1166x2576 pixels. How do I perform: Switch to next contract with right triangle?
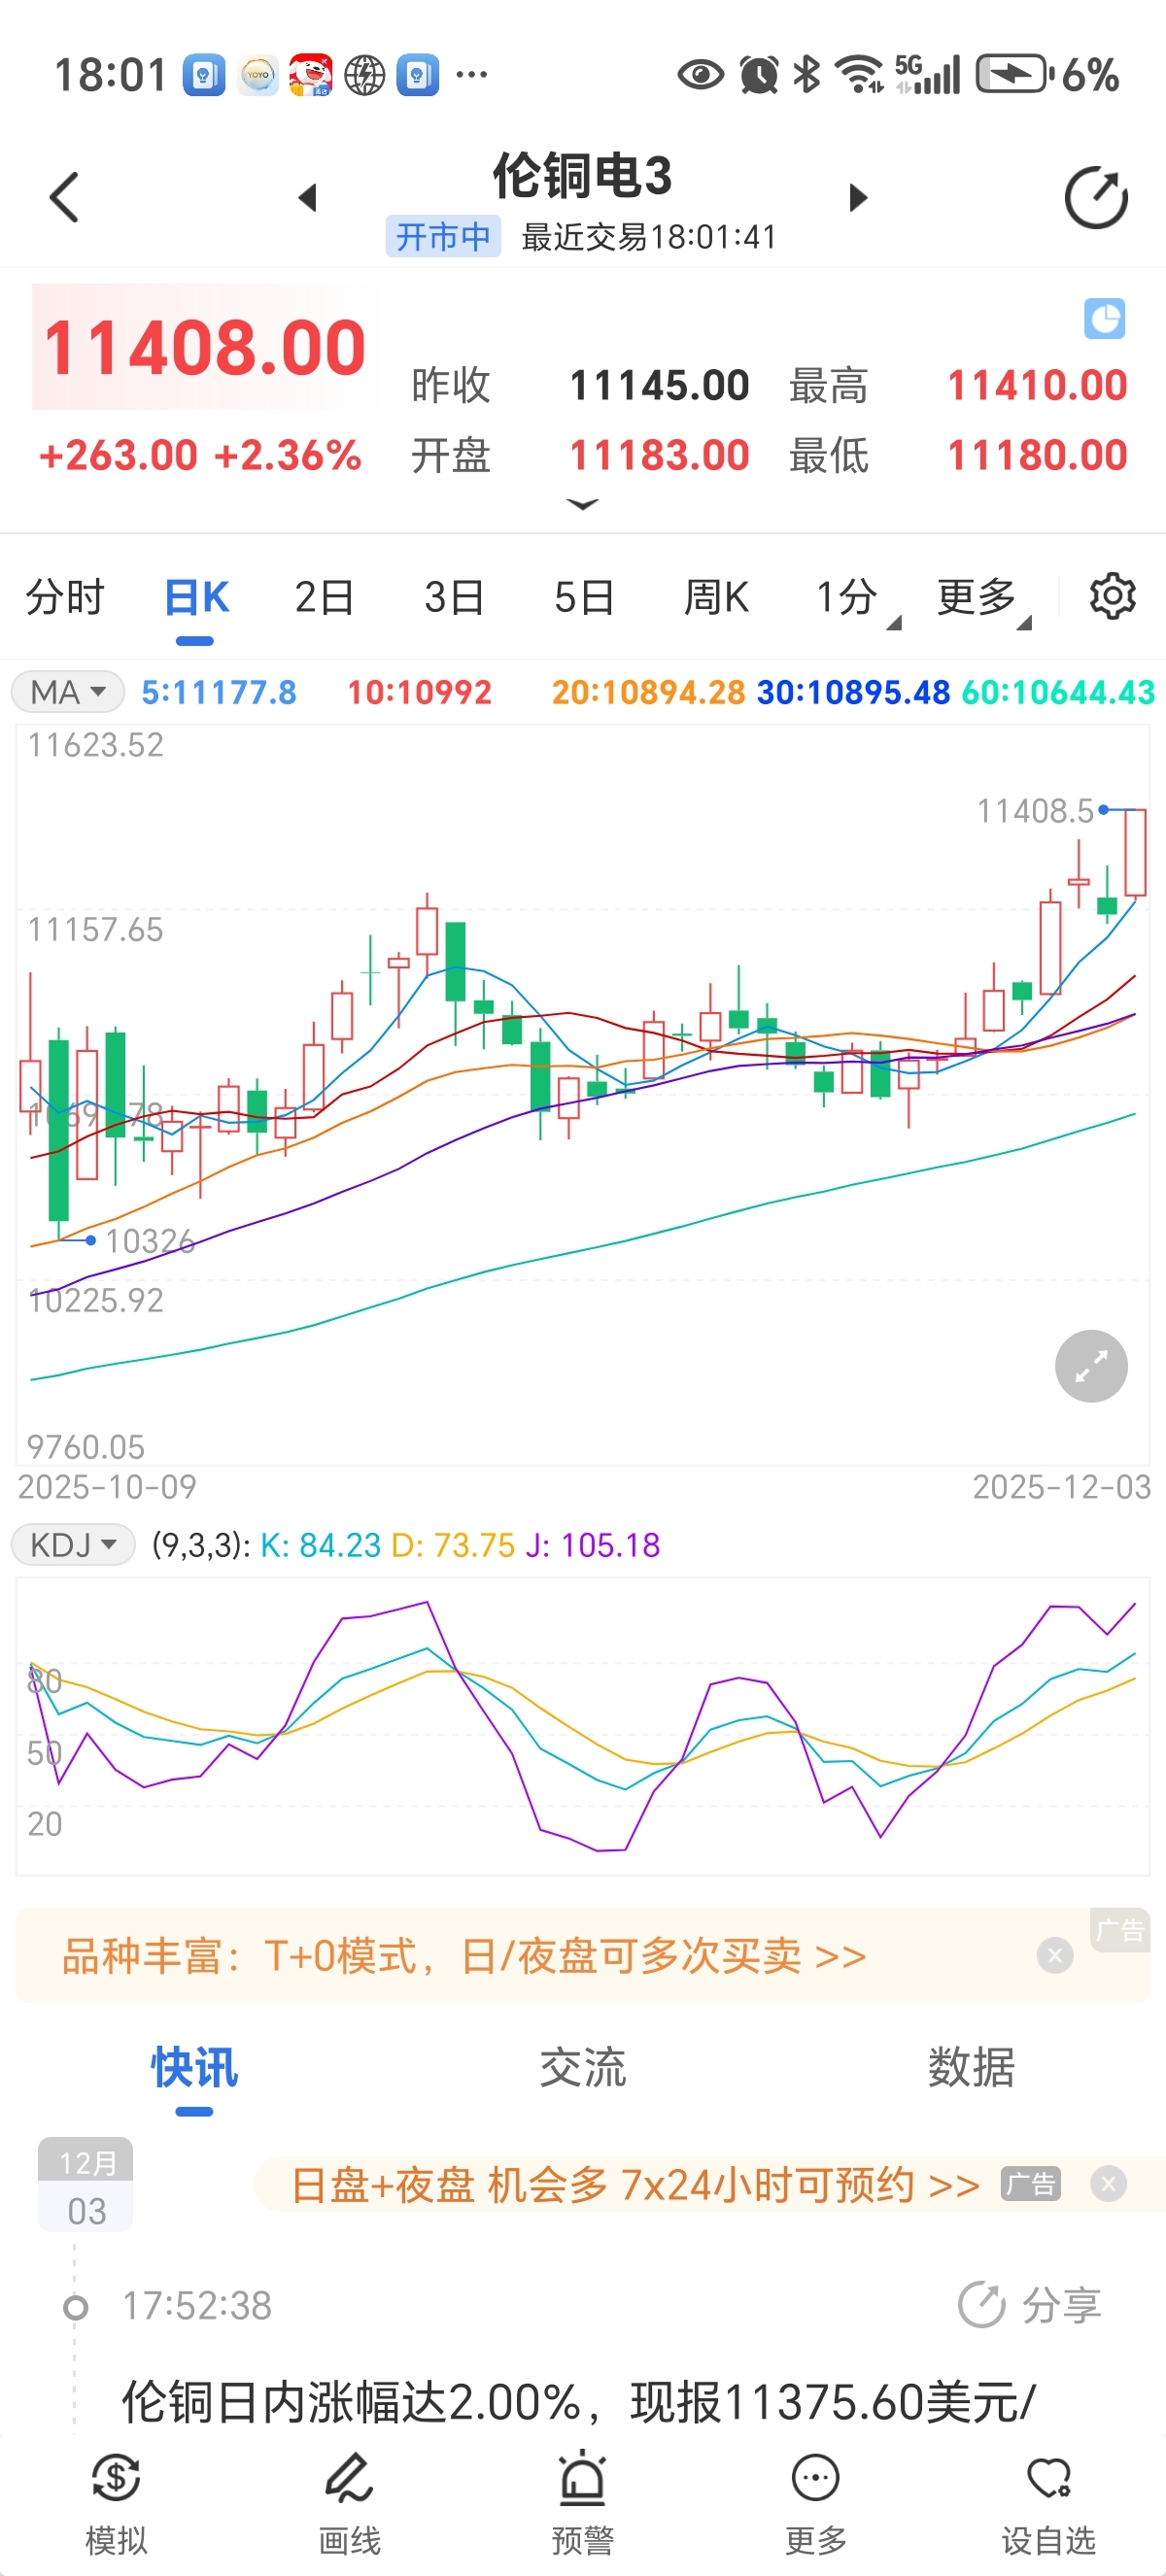[x=857, y=198]
